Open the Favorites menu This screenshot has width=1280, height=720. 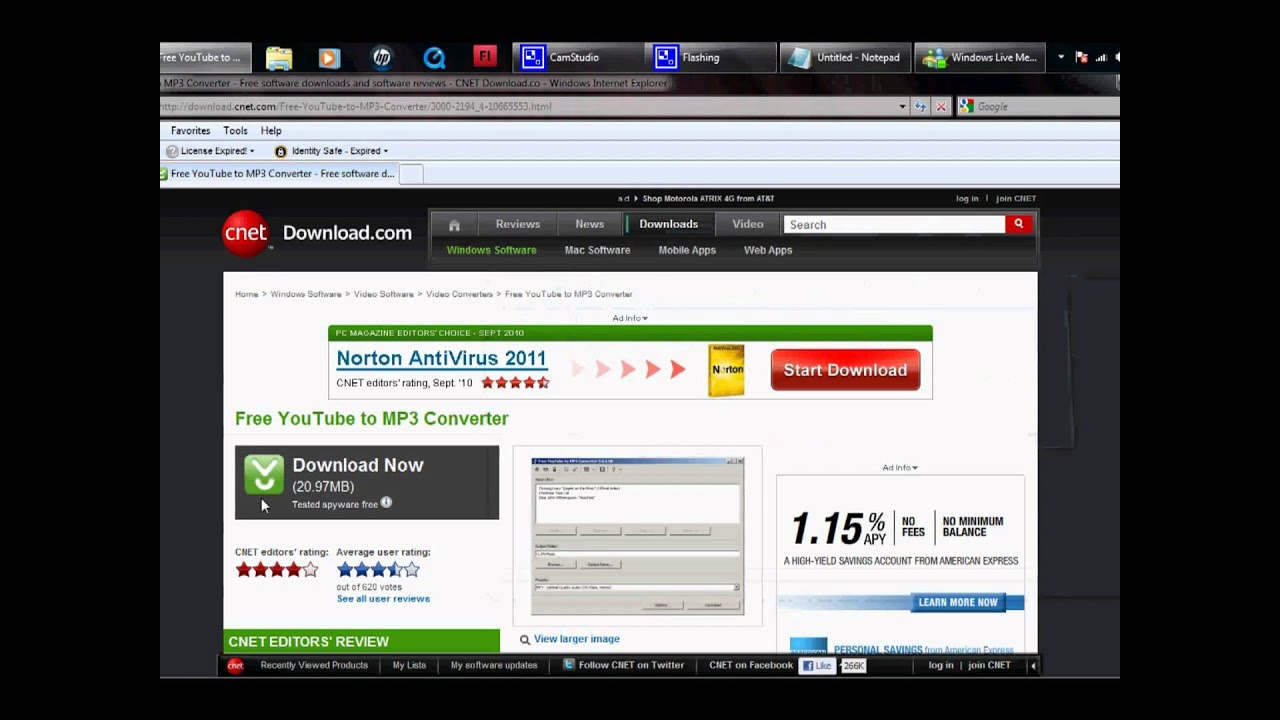point(190,131)
